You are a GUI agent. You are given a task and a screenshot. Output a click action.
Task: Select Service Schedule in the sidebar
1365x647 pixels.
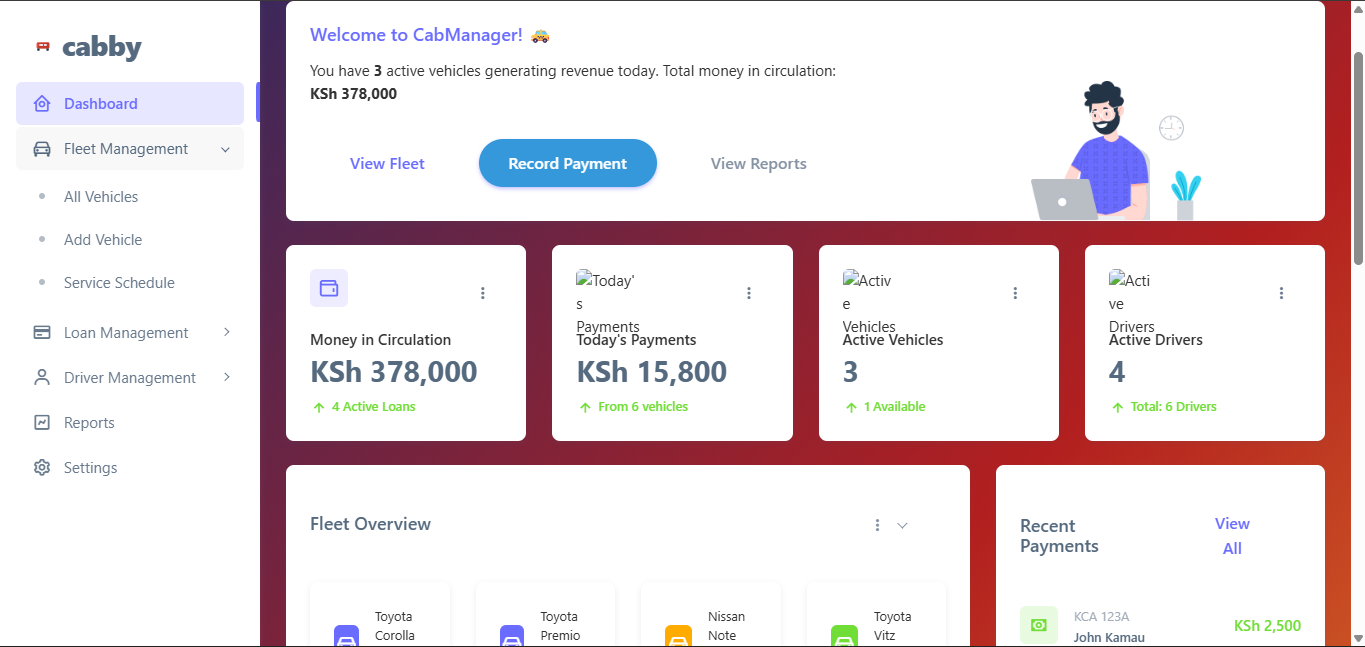(119, 282)
